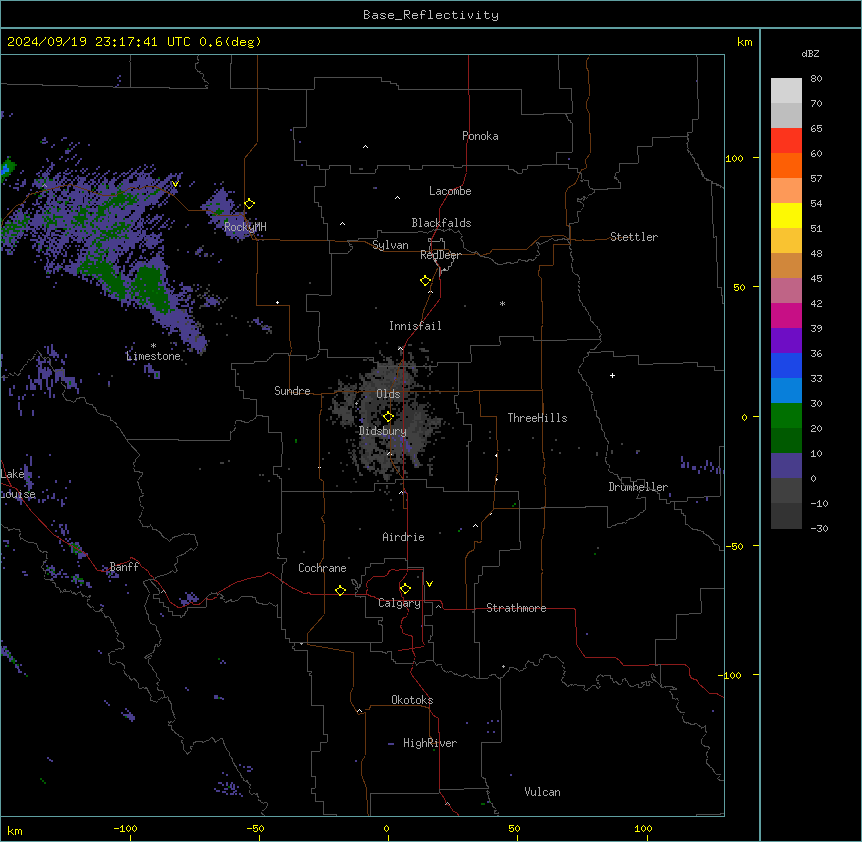The image size is (862, 842).
Task: Click the Stettler map label
Action: pyautogui.click(x=634, y=237)
